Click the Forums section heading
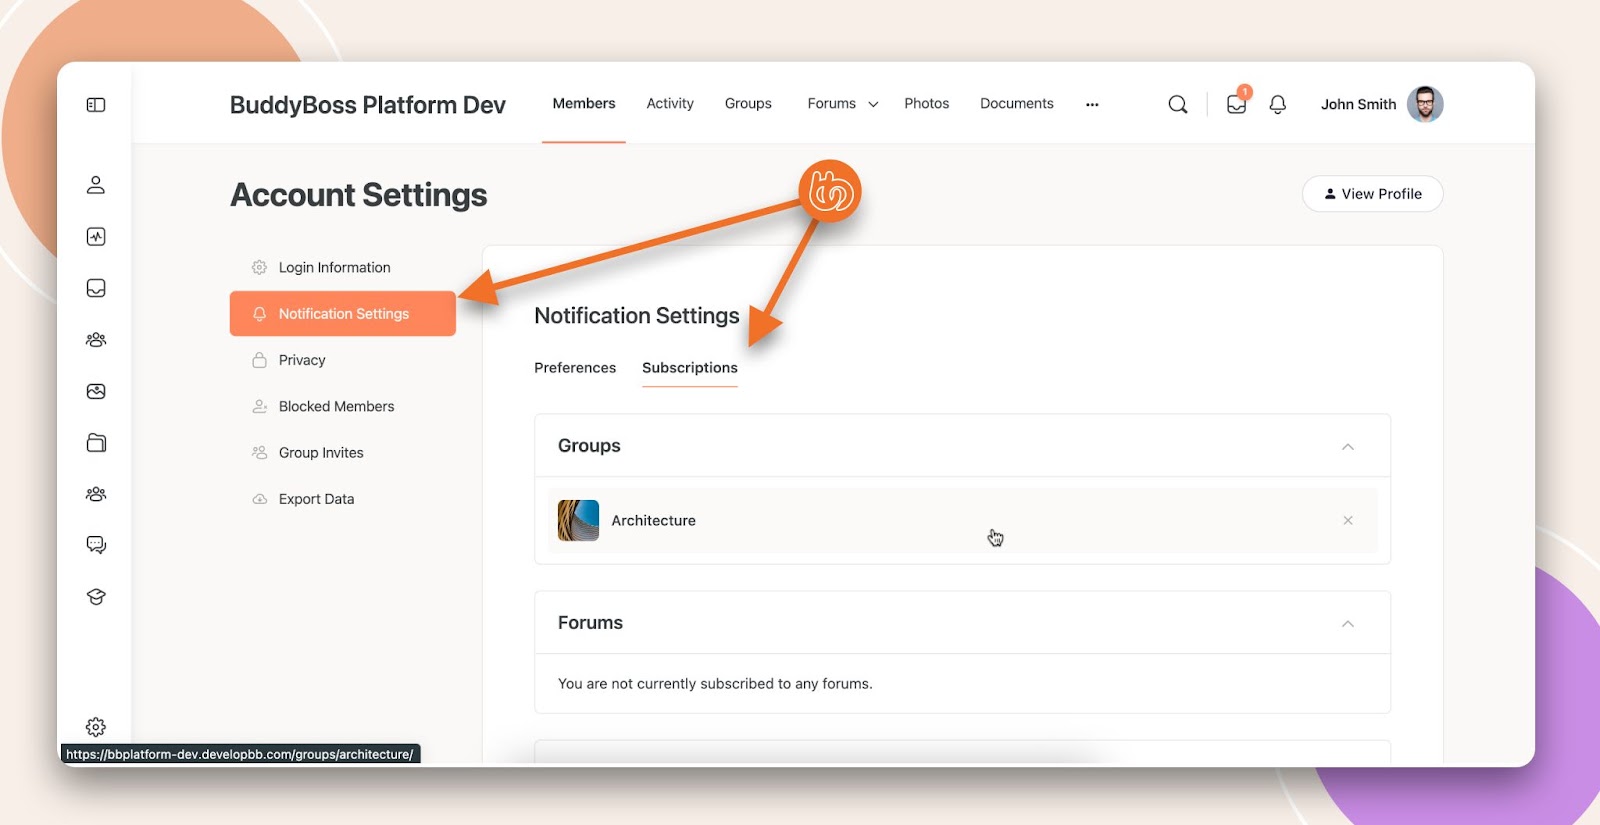1600x825 pixels. [590, 623]
